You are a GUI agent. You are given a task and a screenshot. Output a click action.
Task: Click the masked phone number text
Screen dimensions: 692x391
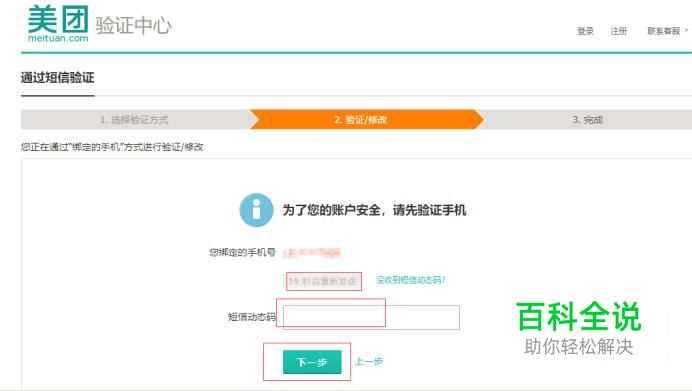click(x=311, y=252)
